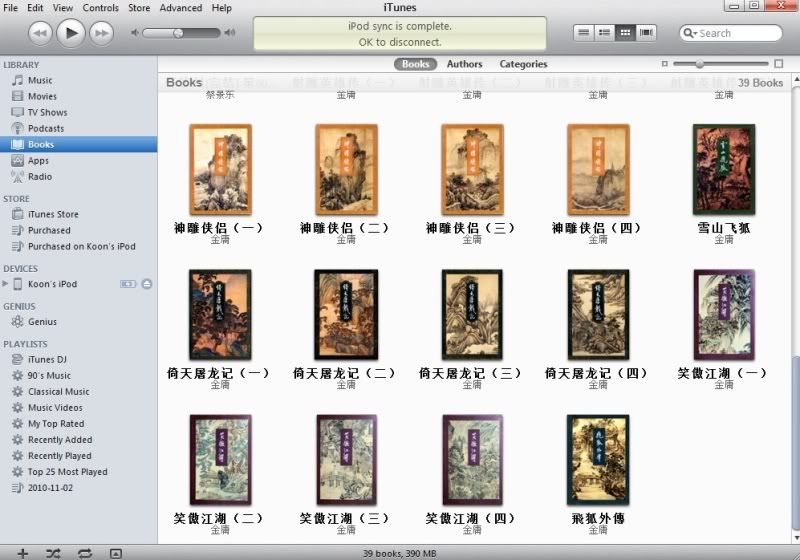Create a new playlist with plus button
Image resolution: width=800 pixels, height=560 pixels.
[x=22, y=553]
